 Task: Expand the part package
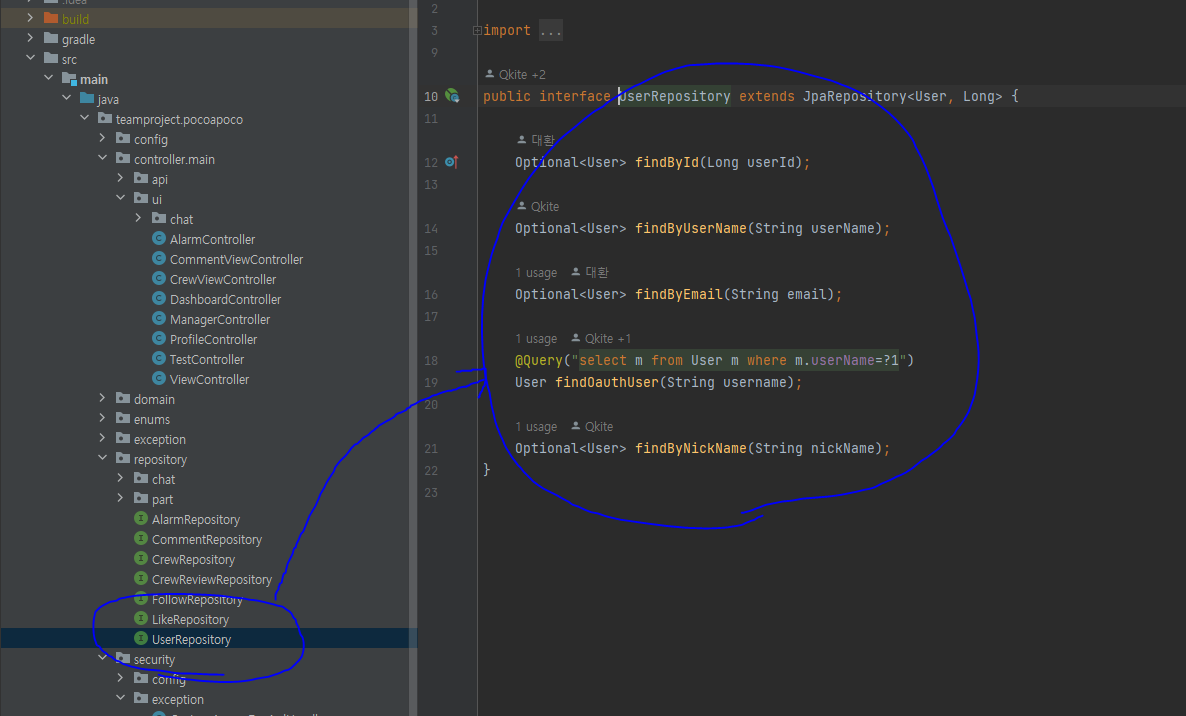[x=121, y=497]
